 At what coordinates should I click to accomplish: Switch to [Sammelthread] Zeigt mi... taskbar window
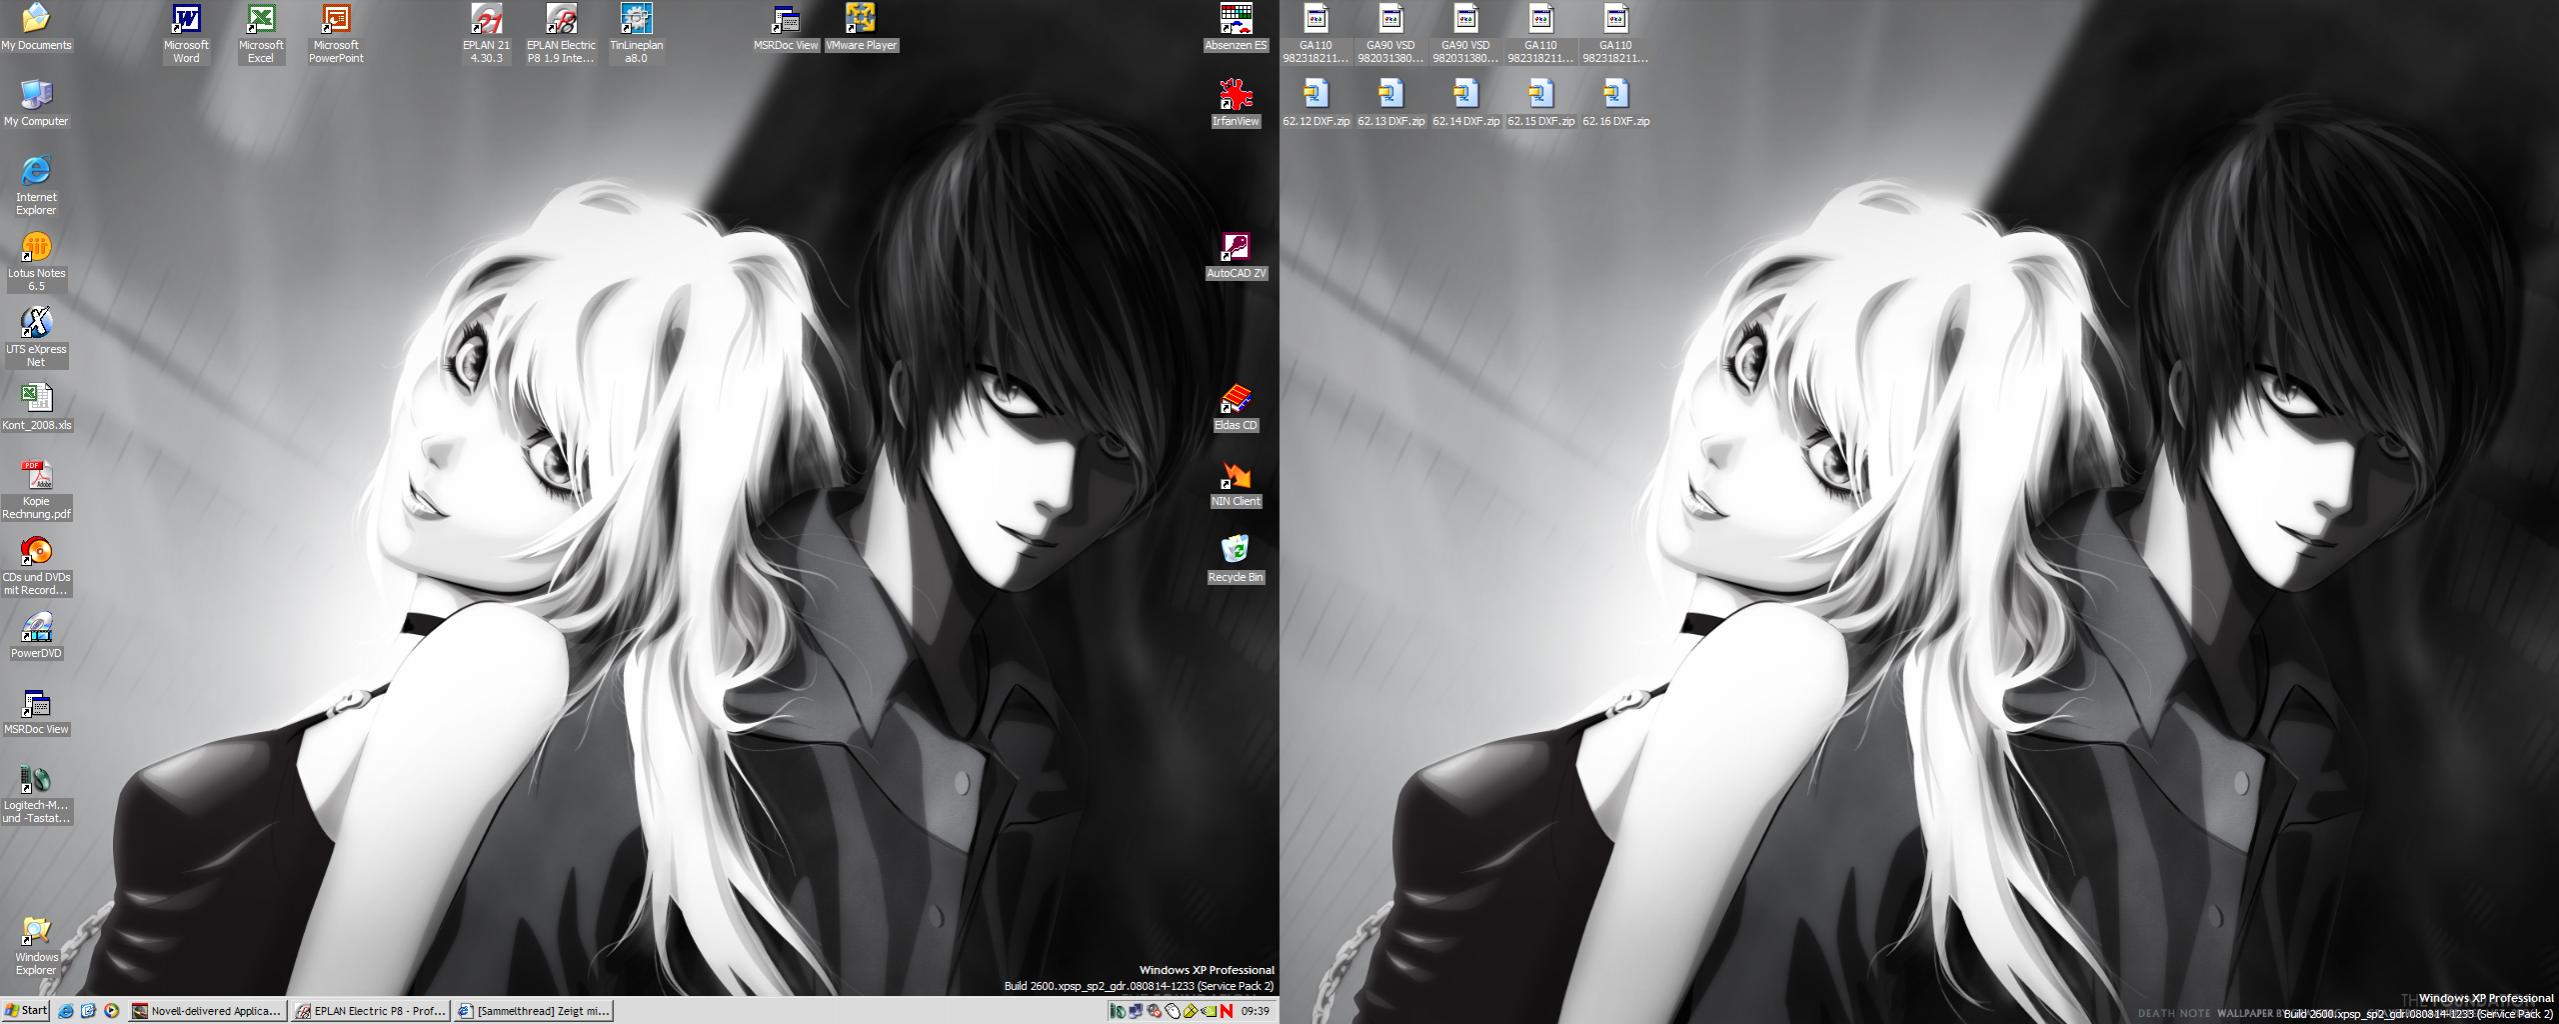pyautogui.click(x=533, y=1011)
